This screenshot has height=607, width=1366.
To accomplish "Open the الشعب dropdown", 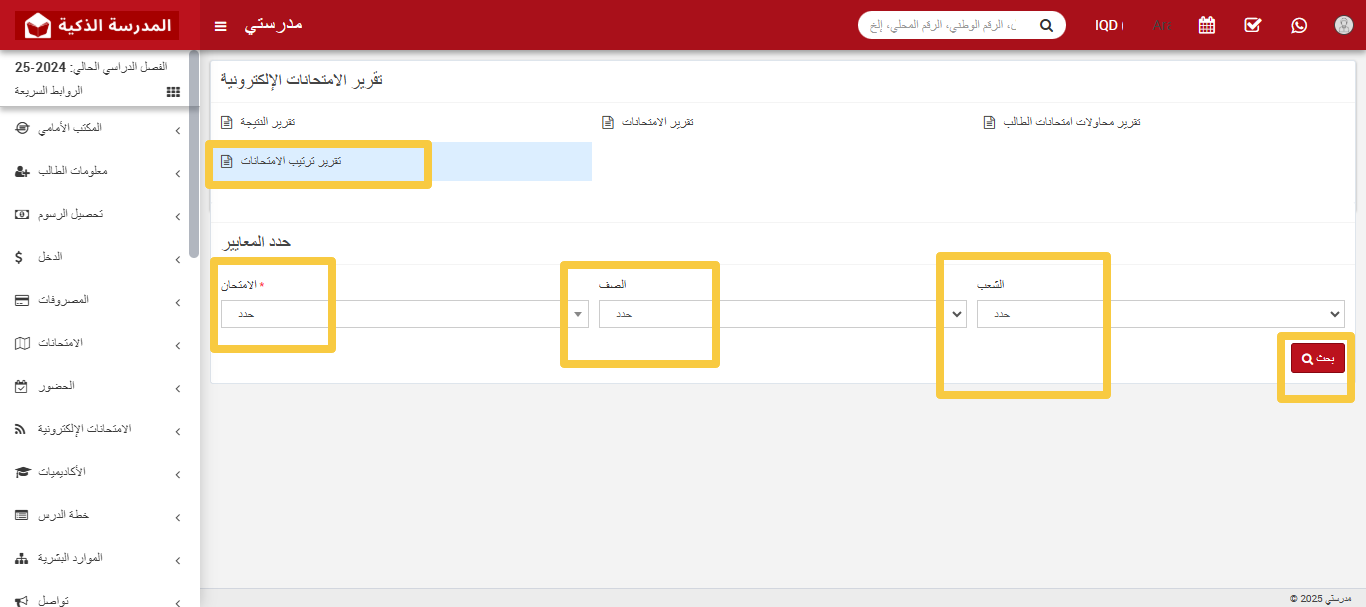I will [x=1160, y=314].
